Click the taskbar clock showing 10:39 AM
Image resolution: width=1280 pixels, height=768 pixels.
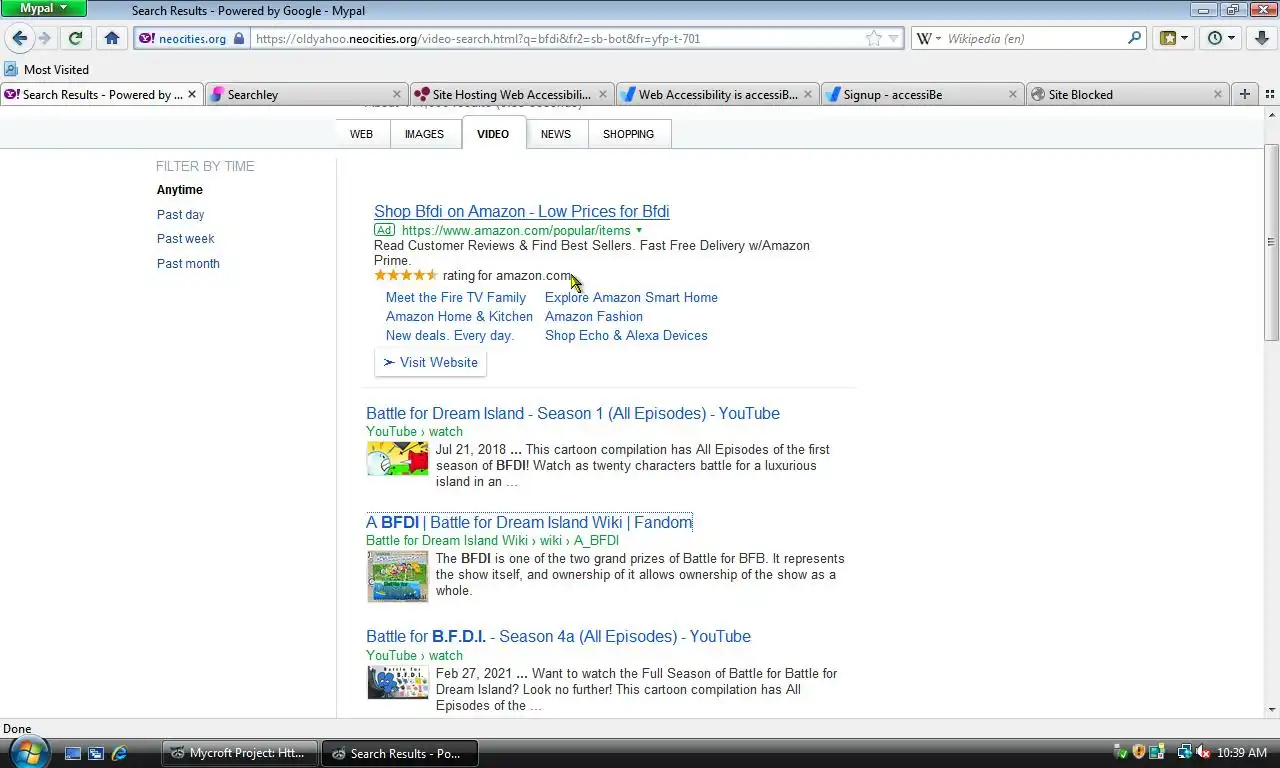(x=1242, y=753)
